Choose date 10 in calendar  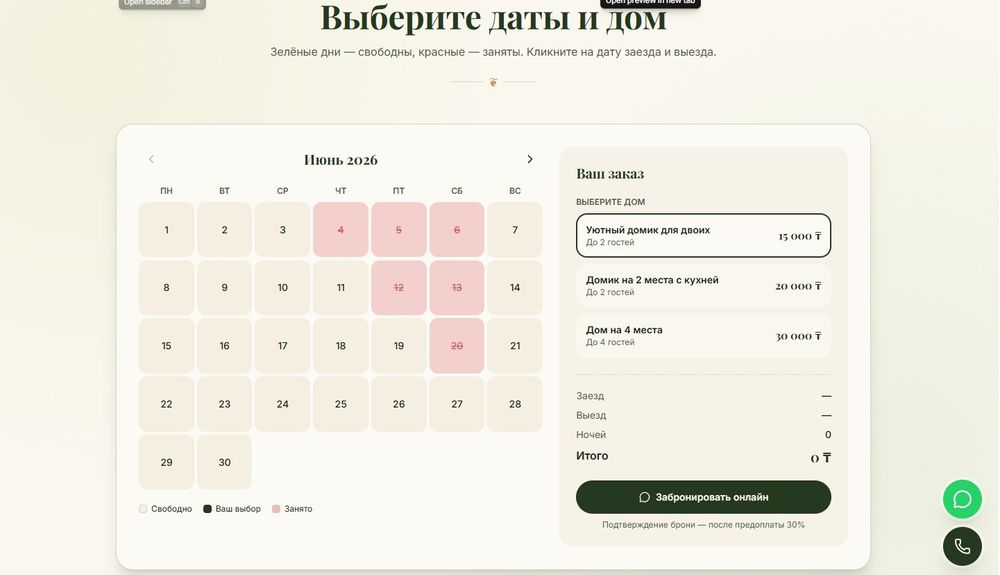click(x=283, y=288)
